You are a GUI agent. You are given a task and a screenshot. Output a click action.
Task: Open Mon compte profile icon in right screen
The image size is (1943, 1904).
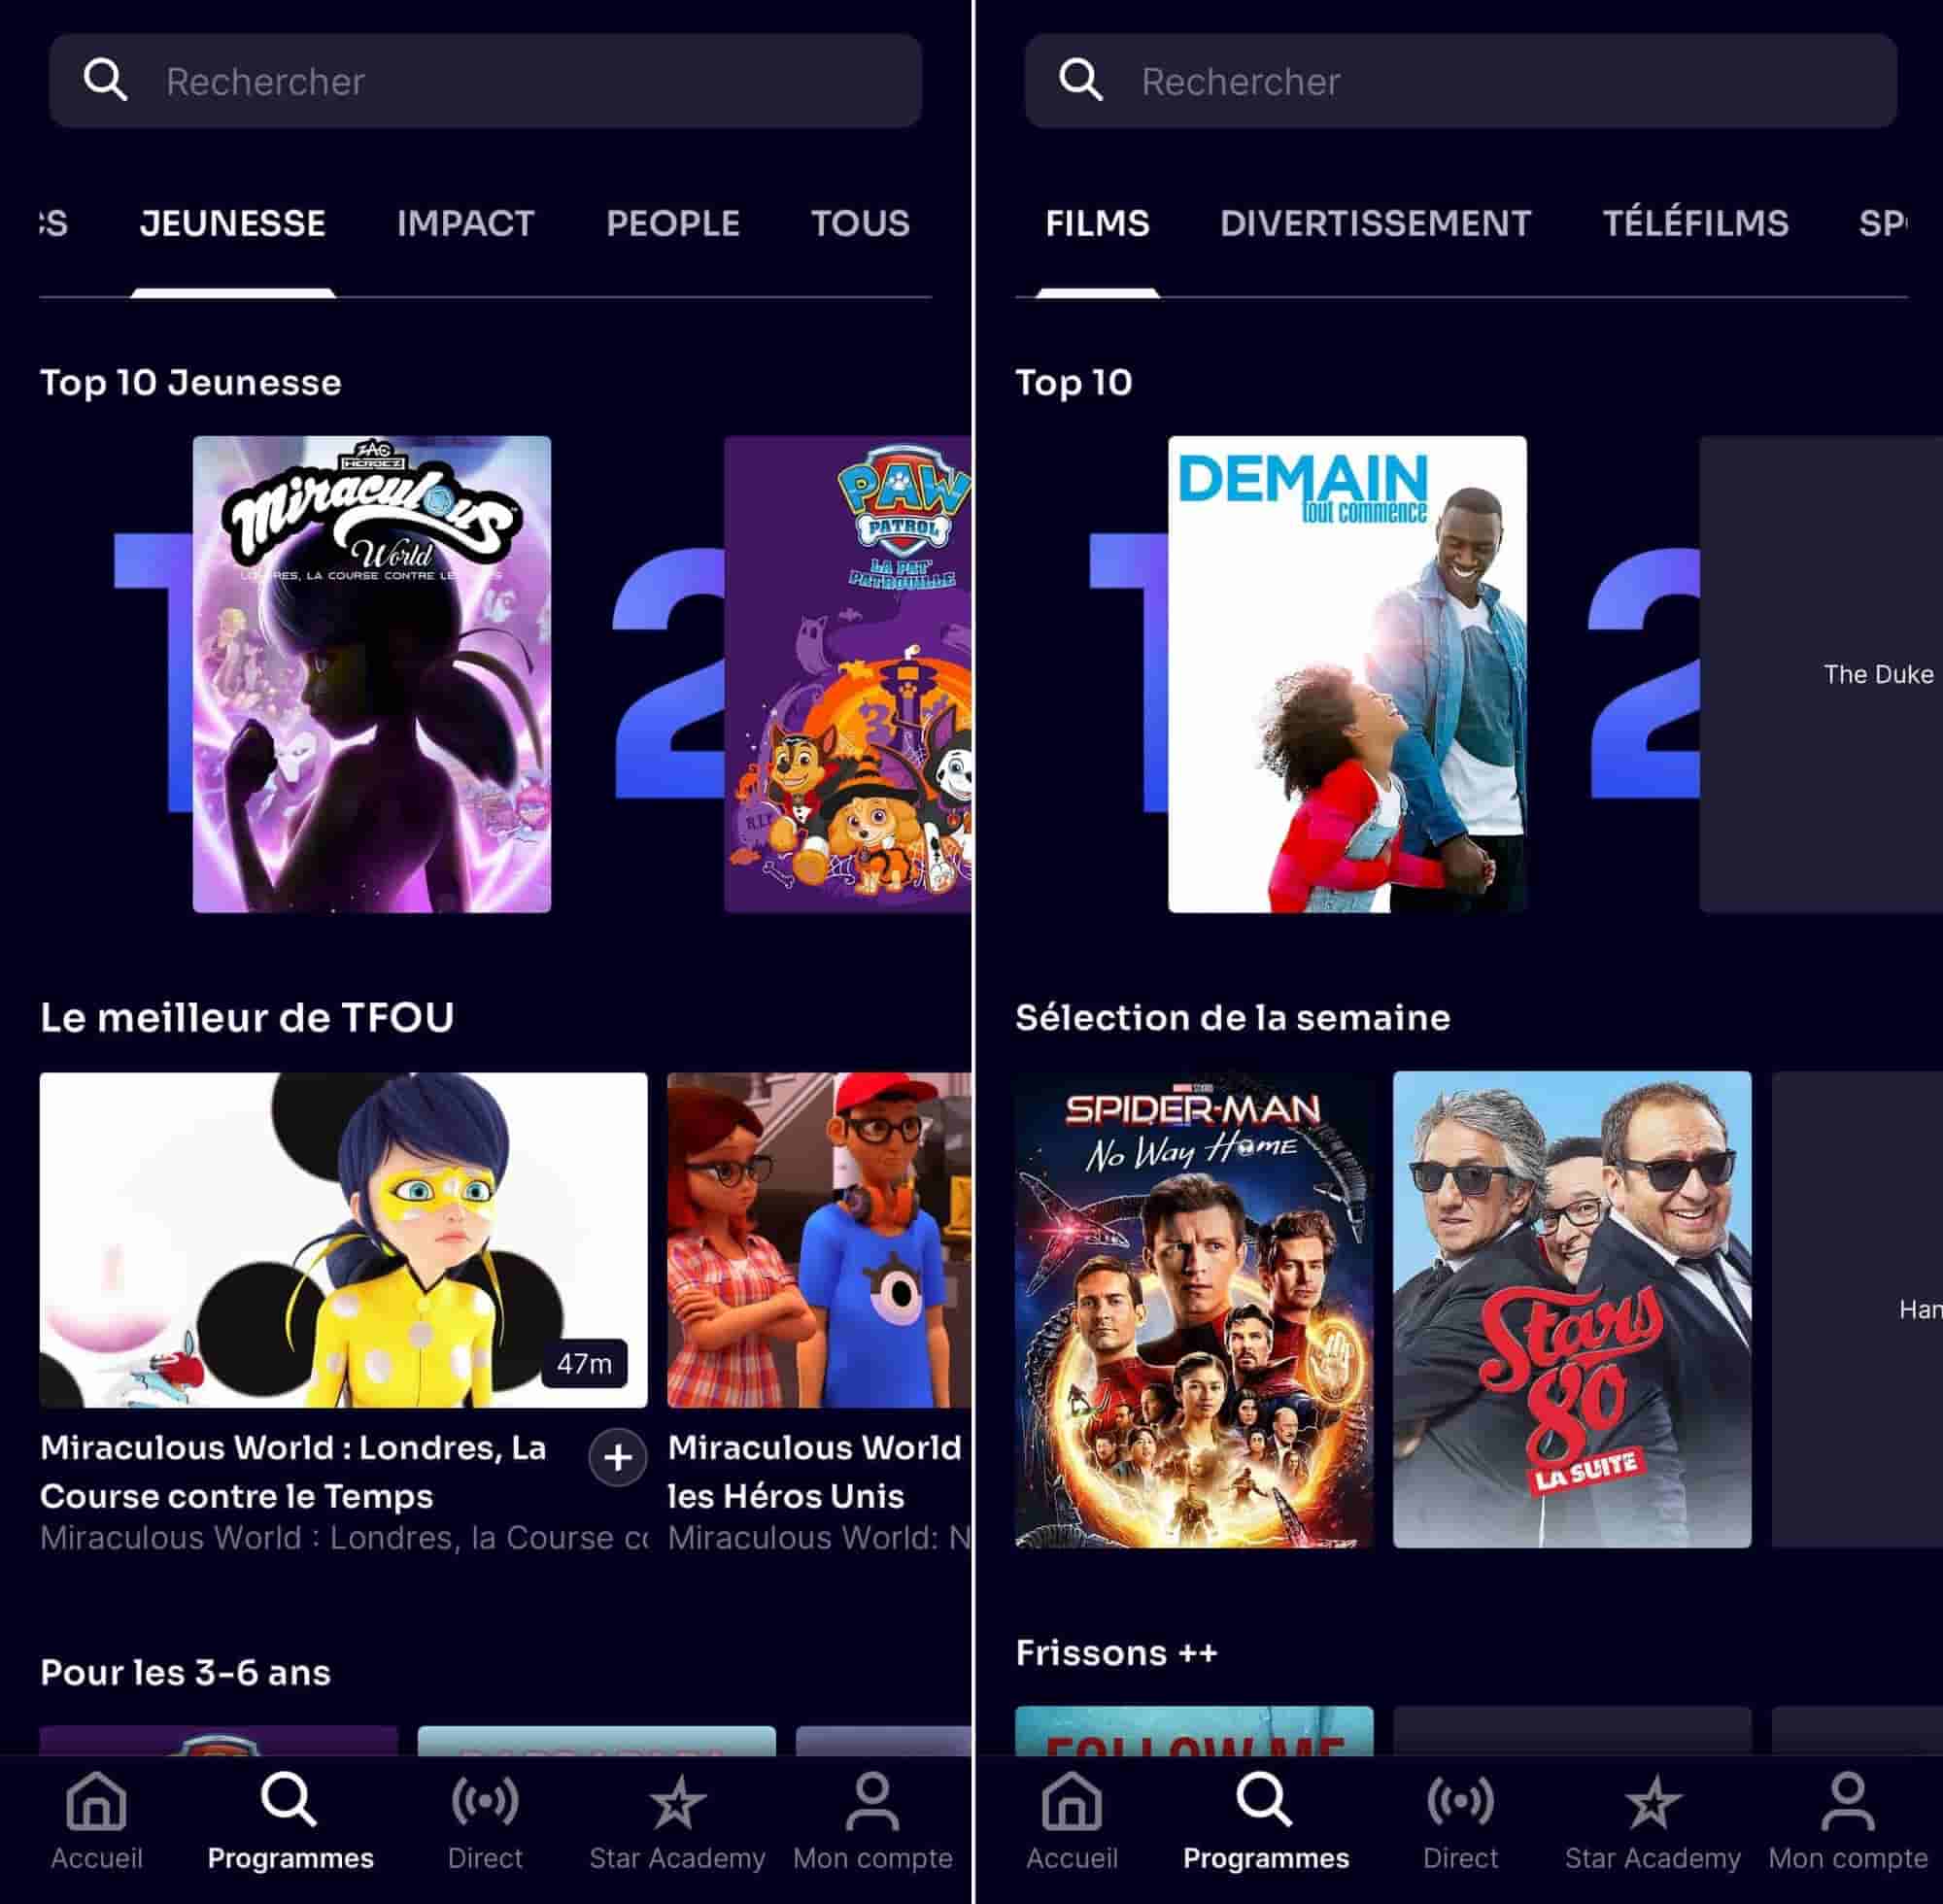tap(1848, 1801)
